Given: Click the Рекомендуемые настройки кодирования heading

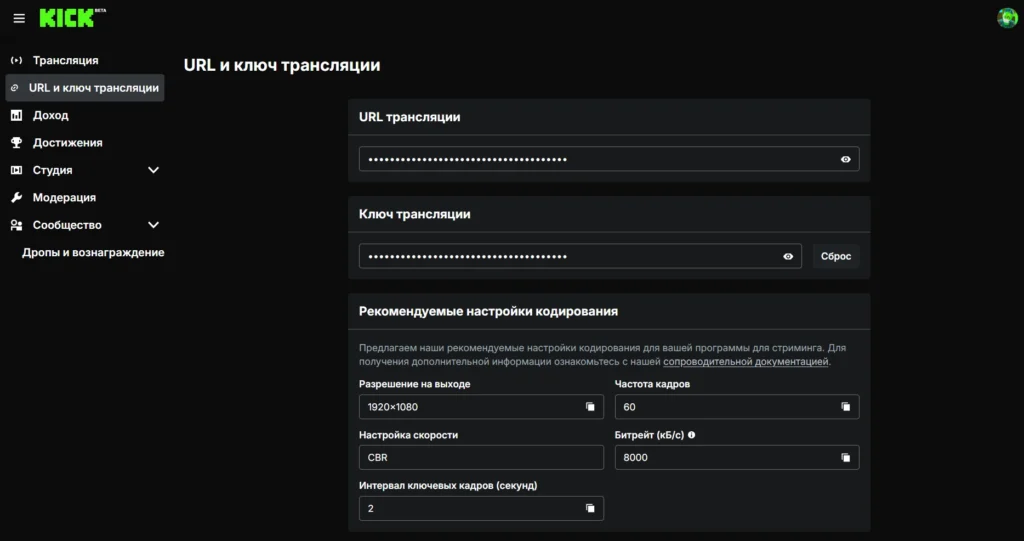Looking at the screenshot, I should [x=488, y=311].
